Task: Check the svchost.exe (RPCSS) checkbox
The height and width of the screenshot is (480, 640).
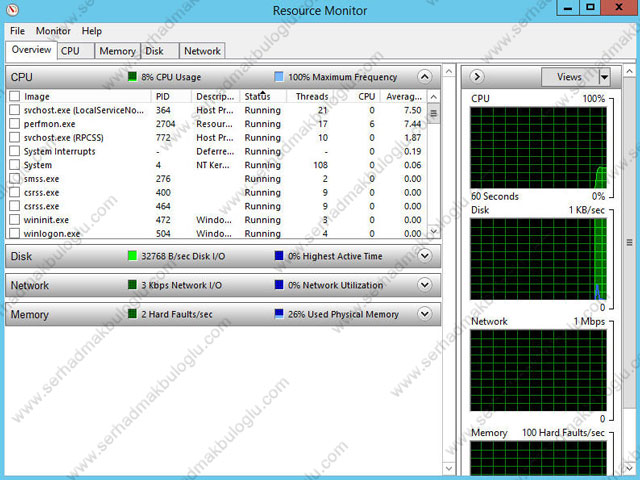Action: 14,138
